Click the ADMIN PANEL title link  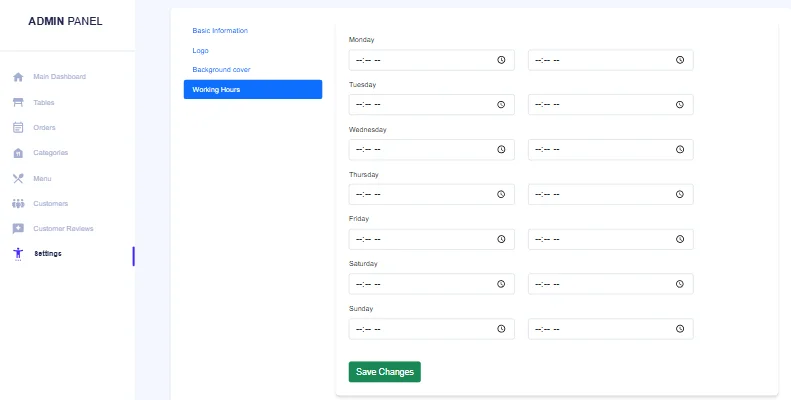[65, 21]
